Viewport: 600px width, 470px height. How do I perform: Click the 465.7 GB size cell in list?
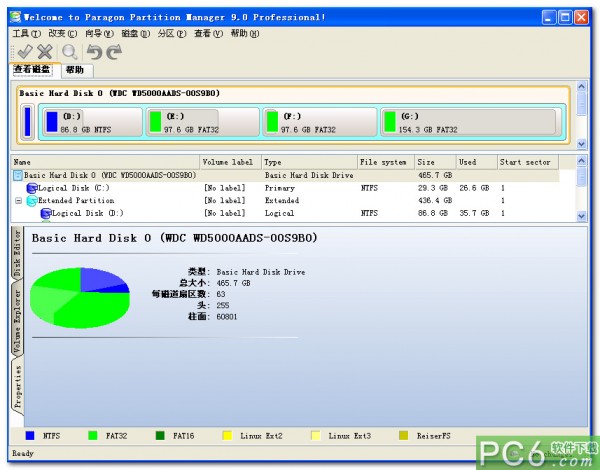point(435,175)
